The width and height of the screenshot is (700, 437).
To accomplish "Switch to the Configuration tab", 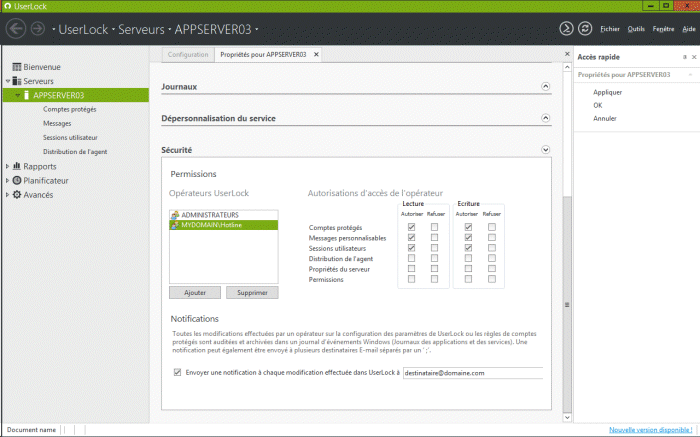I will click(188, 54).
